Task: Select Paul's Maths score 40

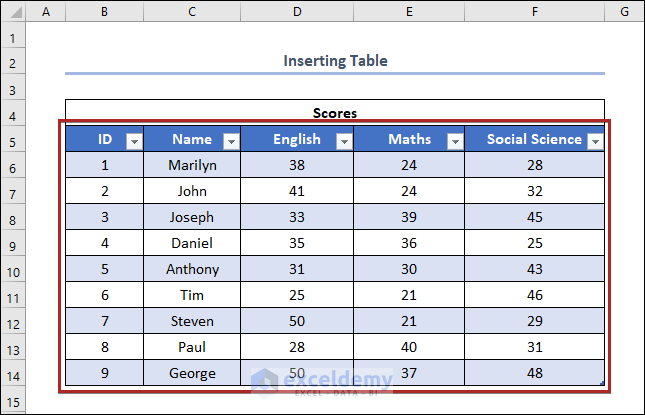Action: click(408, 347)
